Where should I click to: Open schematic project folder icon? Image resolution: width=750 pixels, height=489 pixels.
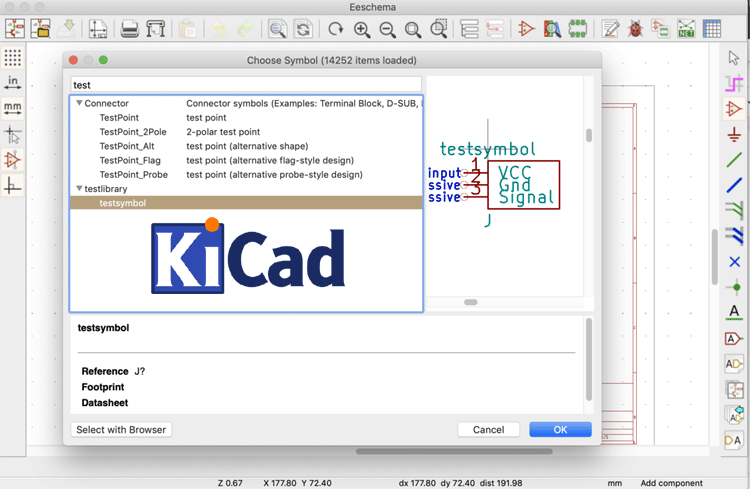(x=41, y=29)
